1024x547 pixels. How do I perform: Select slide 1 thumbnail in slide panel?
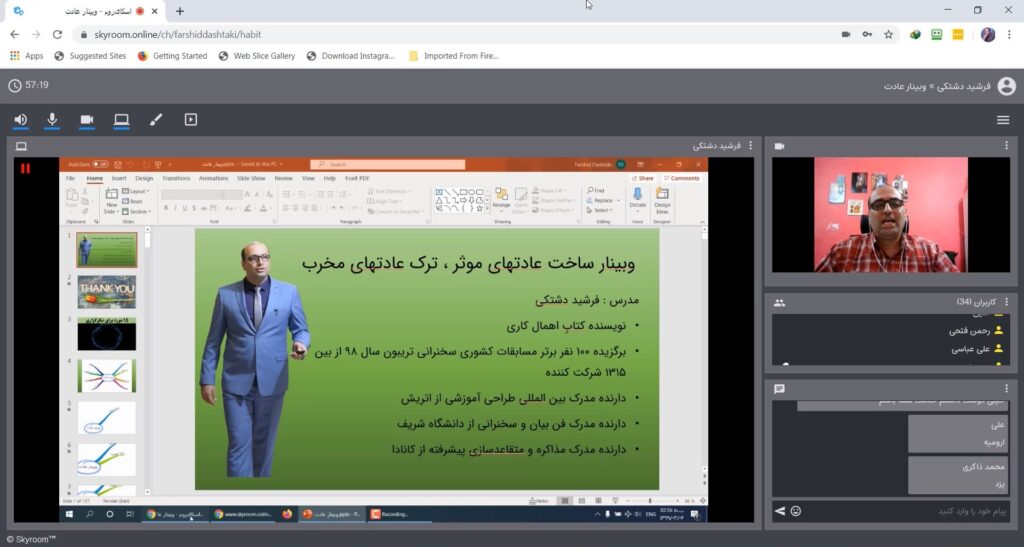coord(106,249)
